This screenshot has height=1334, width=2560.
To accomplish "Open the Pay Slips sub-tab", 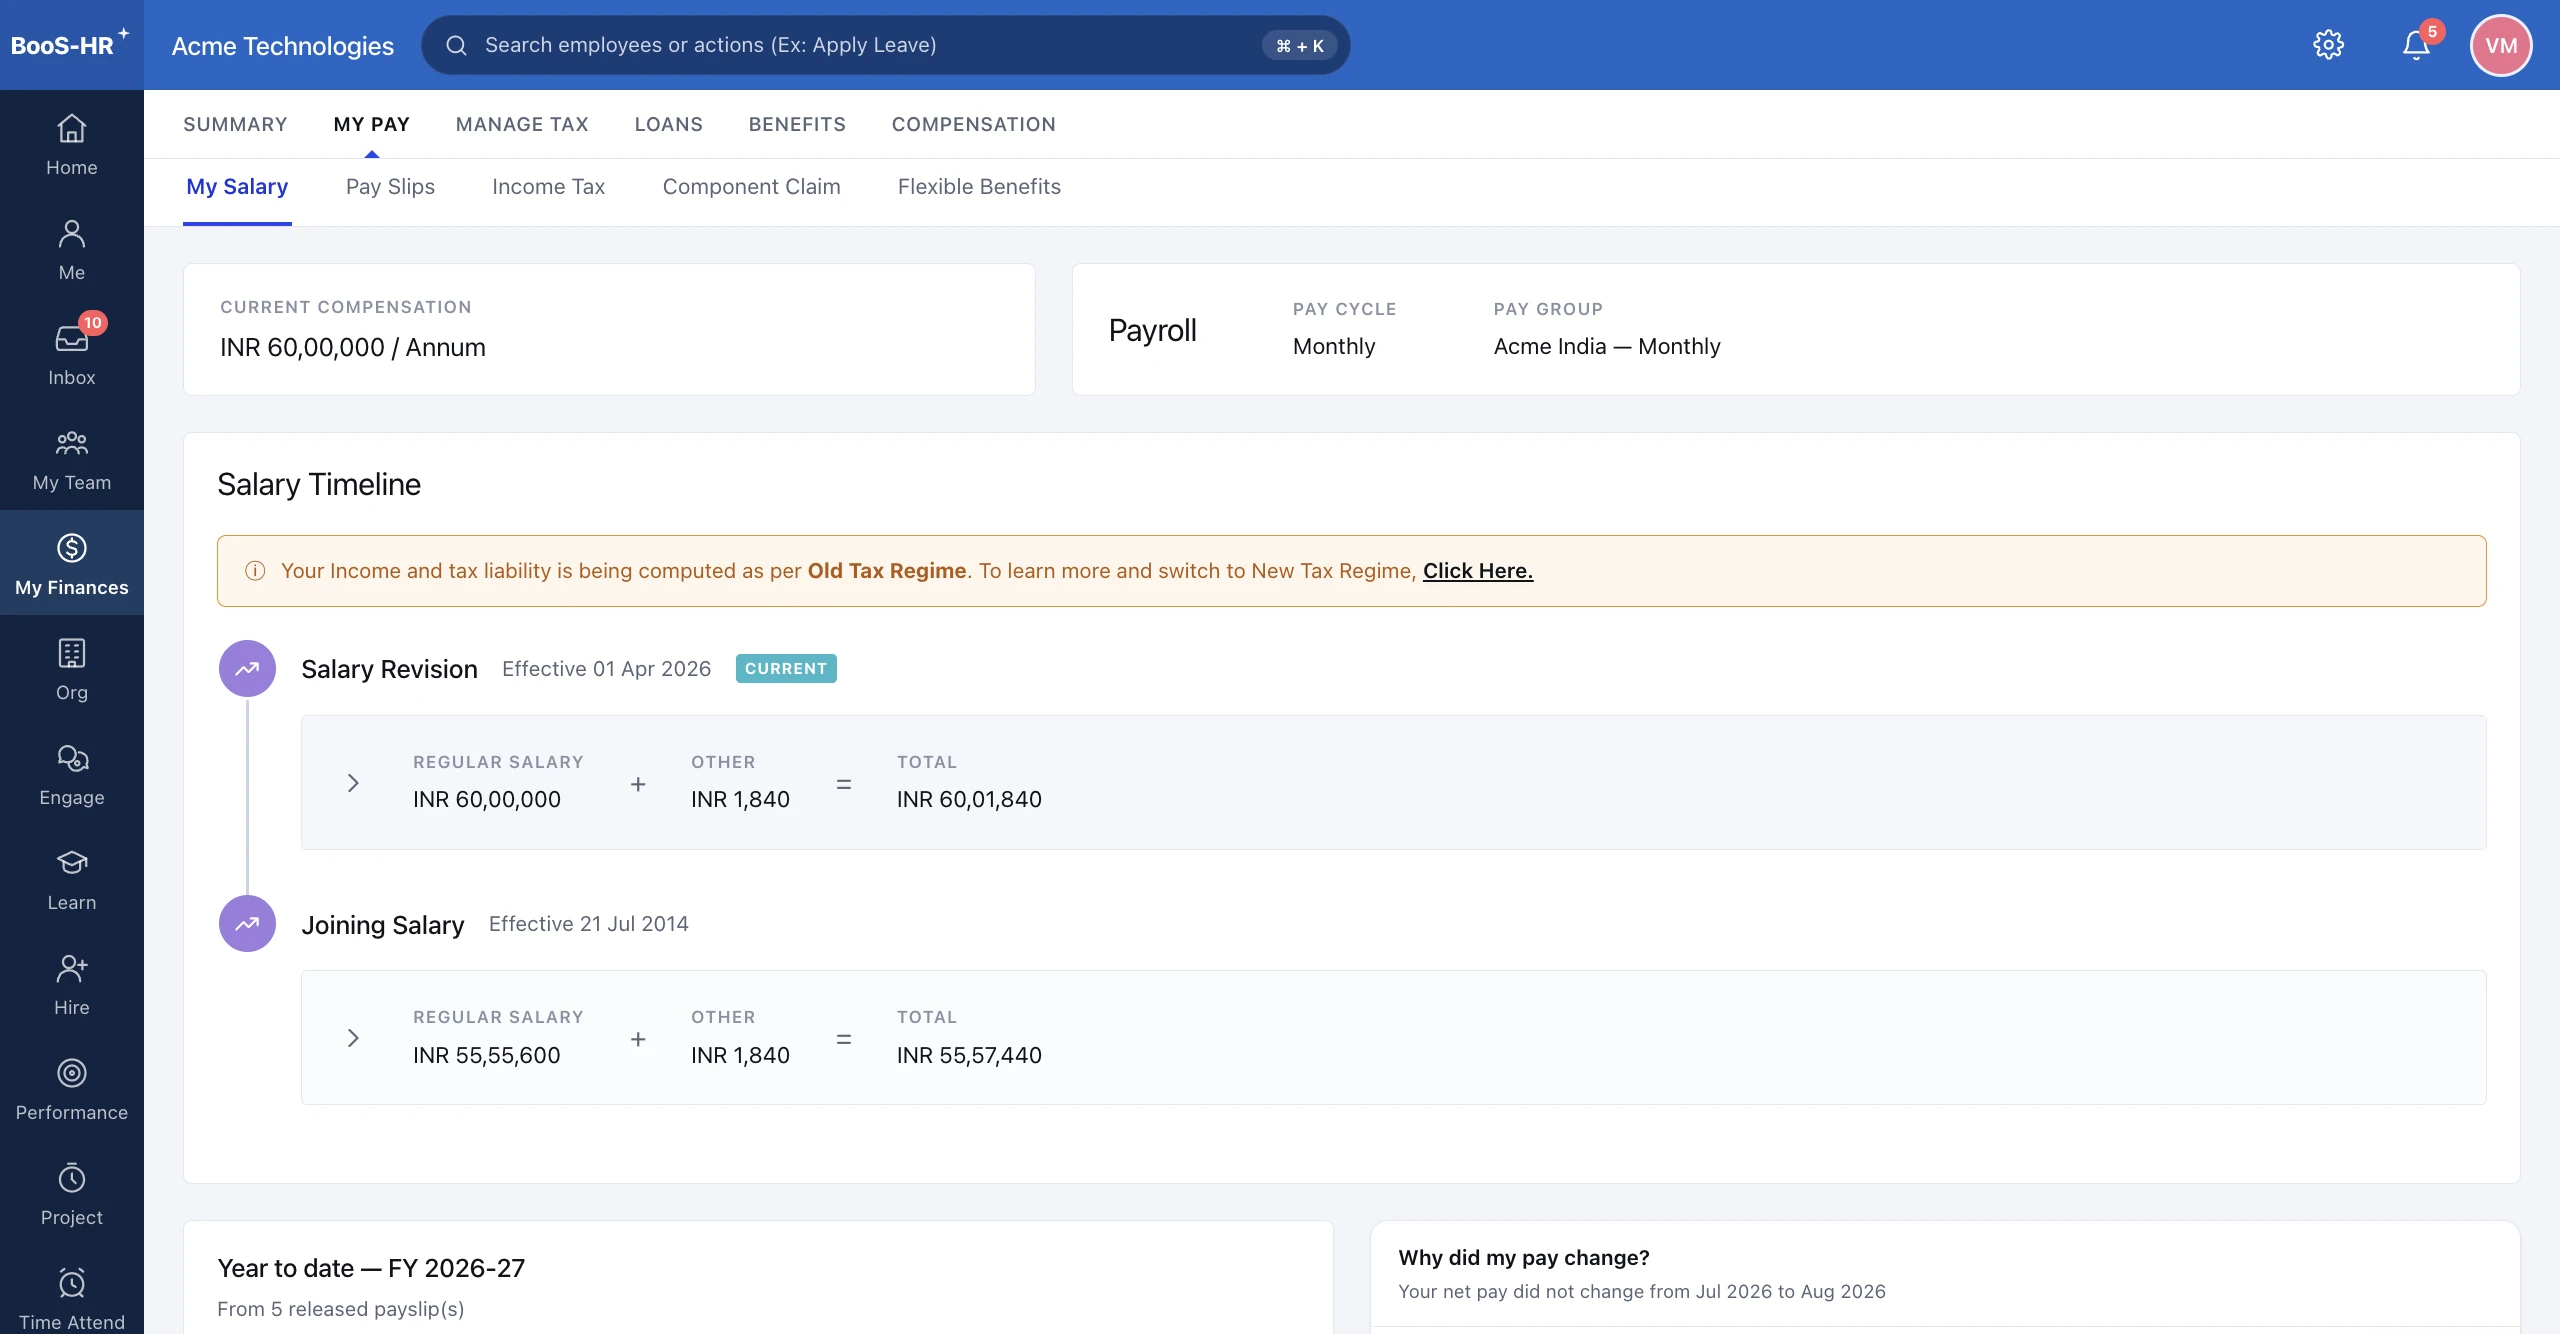I will pyautogui.click(x=390, y=187).
